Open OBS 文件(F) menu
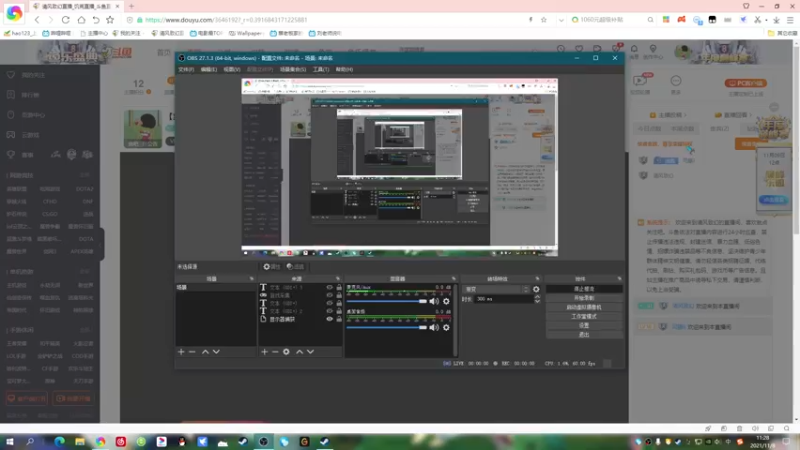Screen dimensions: 800x450 [x=186, y=69]
